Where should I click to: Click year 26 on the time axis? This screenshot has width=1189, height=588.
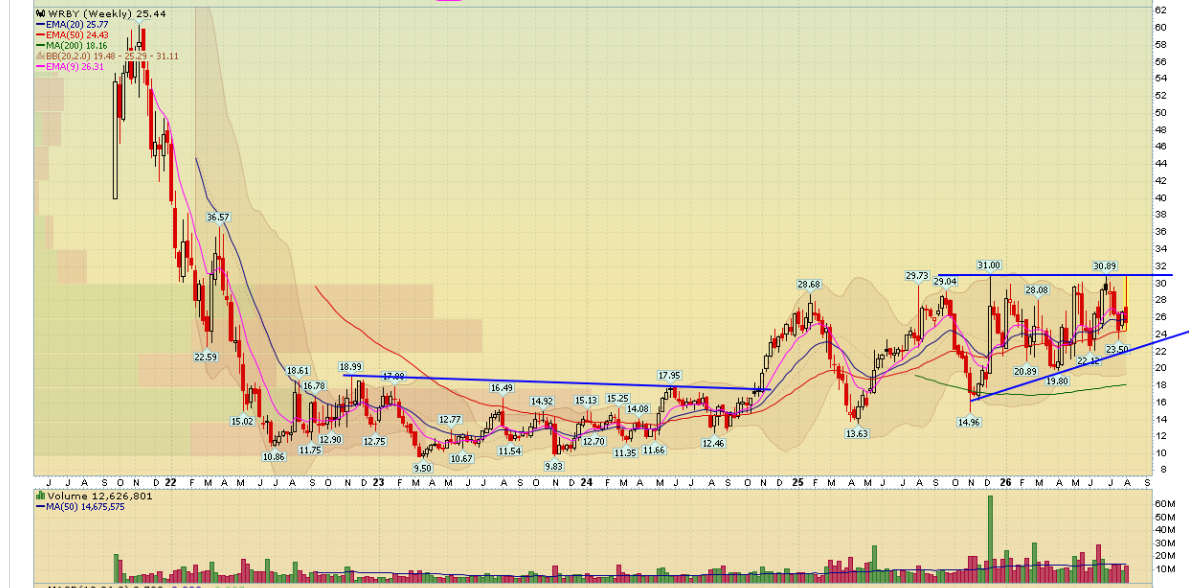click(1005, 482)
